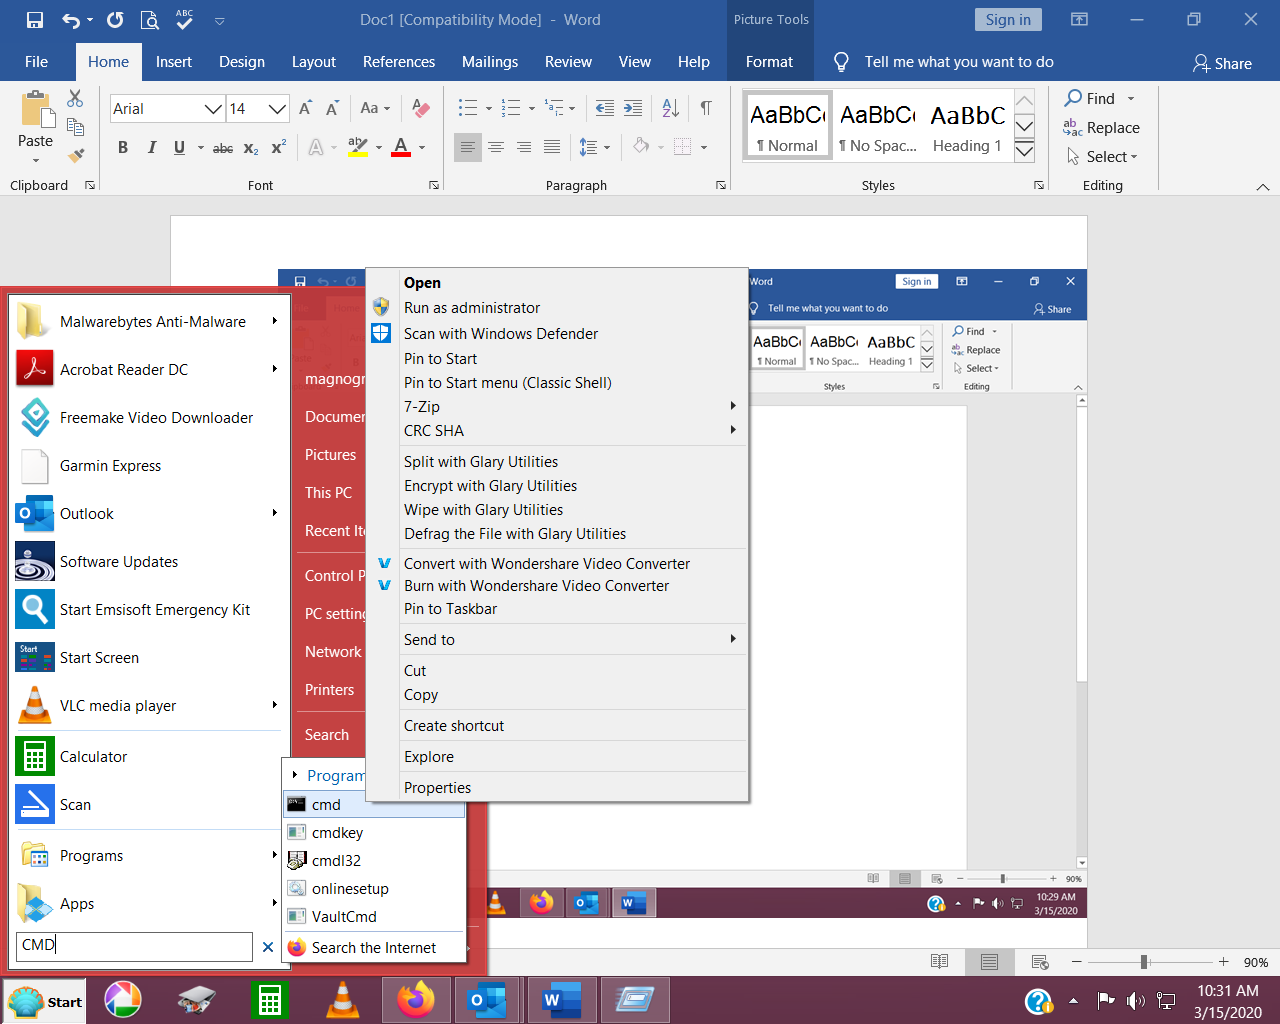
Task: Open the Font size dropdown showing 14
Action: 277,108
